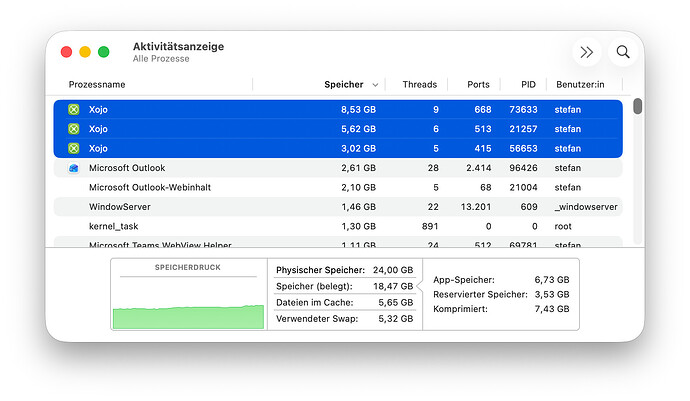Screen dimensions: 690x401
Task: Click the PID 73633 cell
Action: pyautogui.click(x=523, y=110)
